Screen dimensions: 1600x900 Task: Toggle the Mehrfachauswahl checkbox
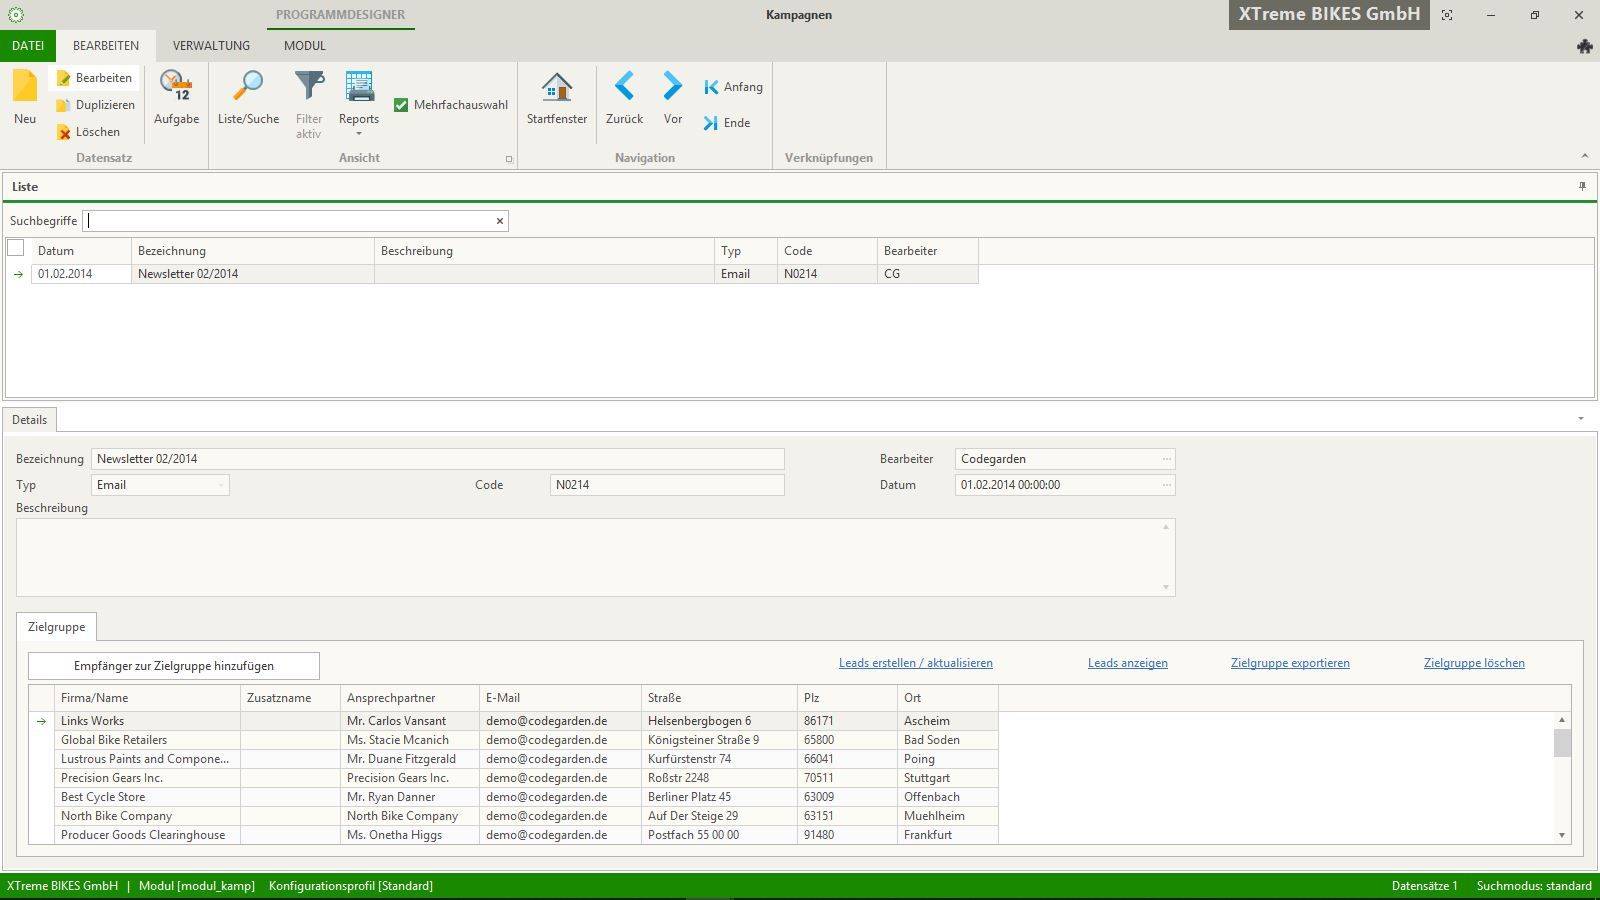click(401, 105)
